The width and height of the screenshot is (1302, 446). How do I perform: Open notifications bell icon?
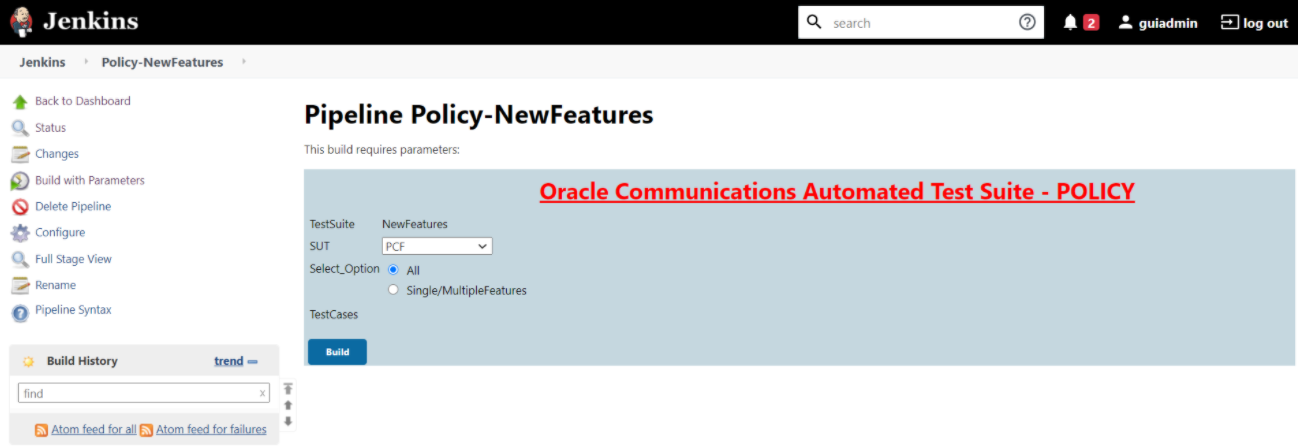pyautogui.click(x=1070, y=22)
